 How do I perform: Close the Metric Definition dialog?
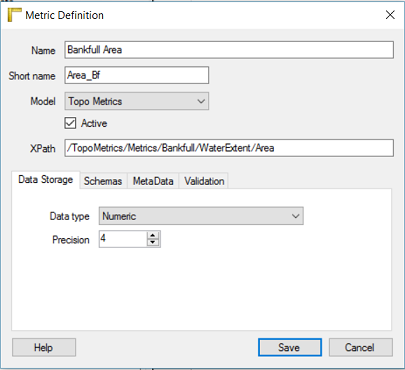[x=390, y=15]
